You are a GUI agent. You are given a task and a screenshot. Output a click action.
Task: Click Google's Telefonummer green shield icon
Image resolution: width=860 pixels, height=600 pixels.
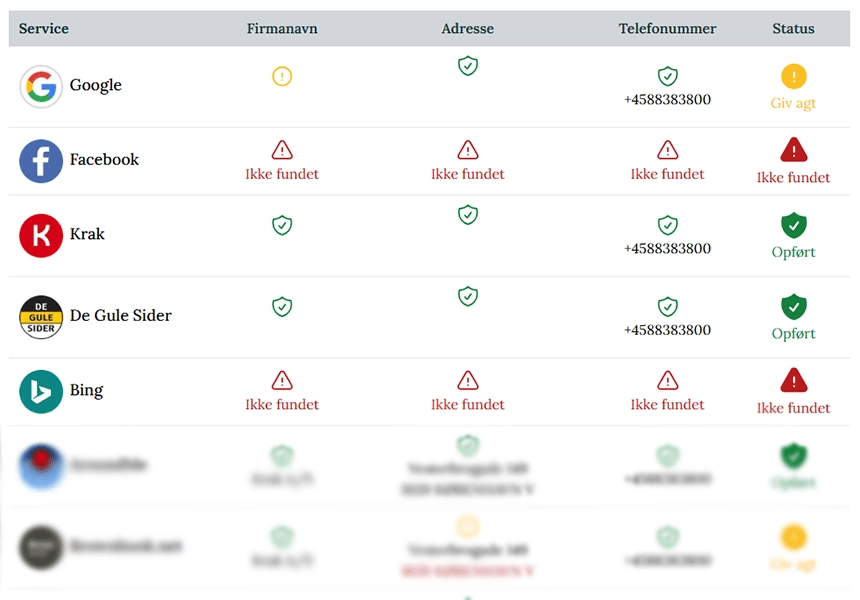(667, 76)
